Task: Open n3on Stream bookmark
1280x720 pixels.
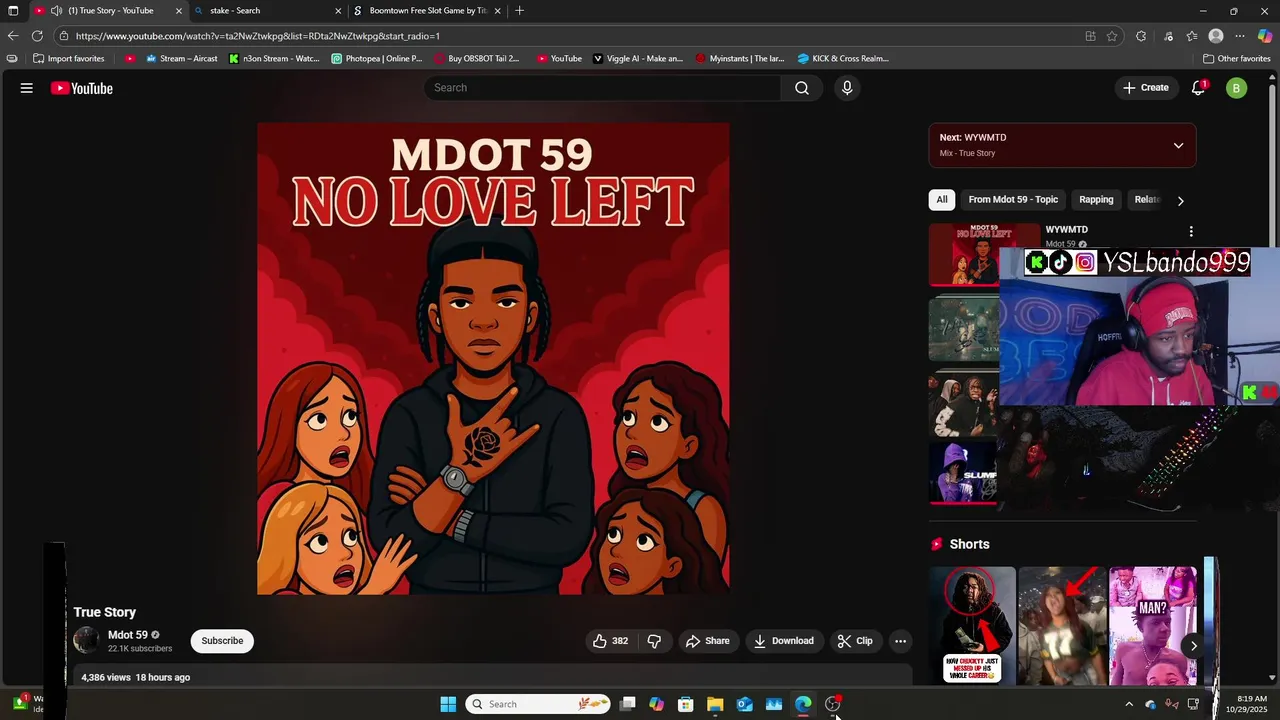Action: click(274, 58)
